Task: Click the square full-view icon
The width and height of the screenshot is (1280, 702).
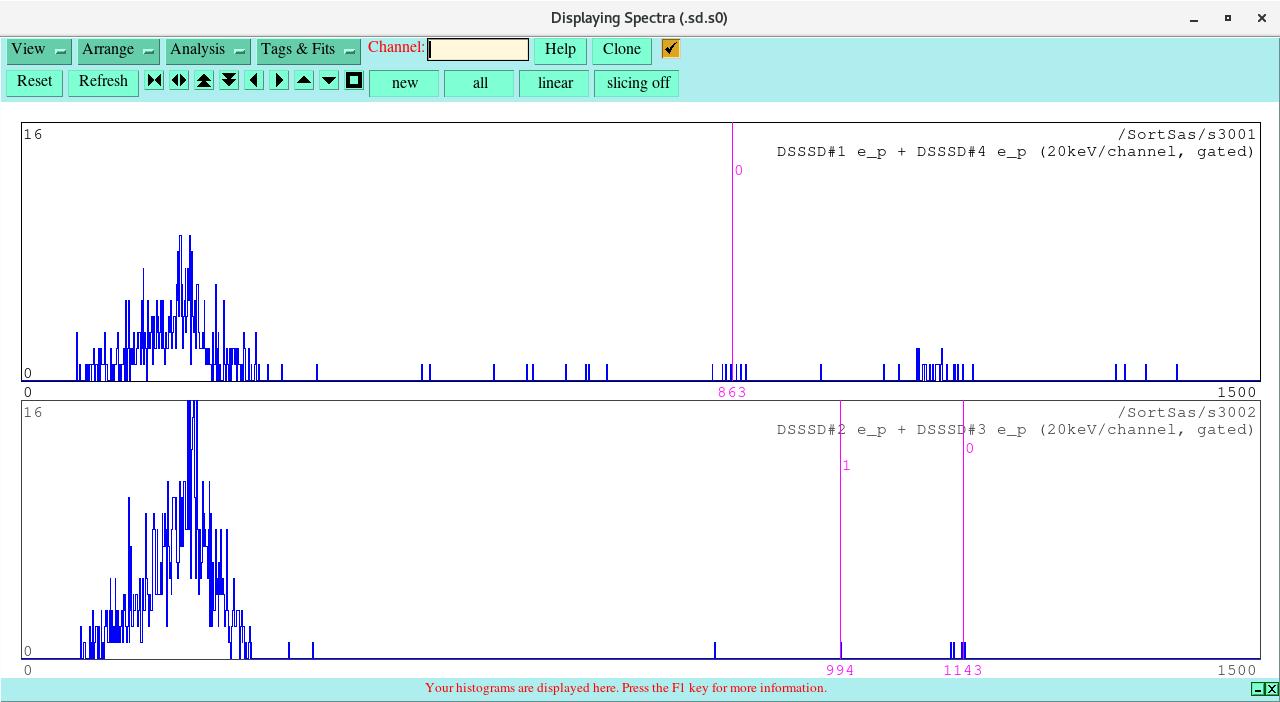Action: pyautogui.click(x=353, y=80)
